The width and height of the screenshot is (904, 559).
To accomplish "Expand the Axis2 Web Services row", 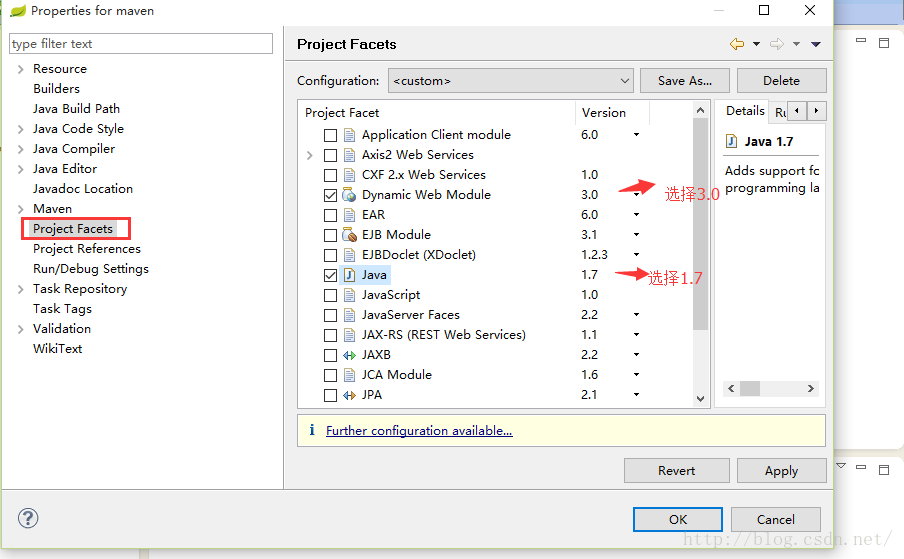I will [x=310, y=155].
